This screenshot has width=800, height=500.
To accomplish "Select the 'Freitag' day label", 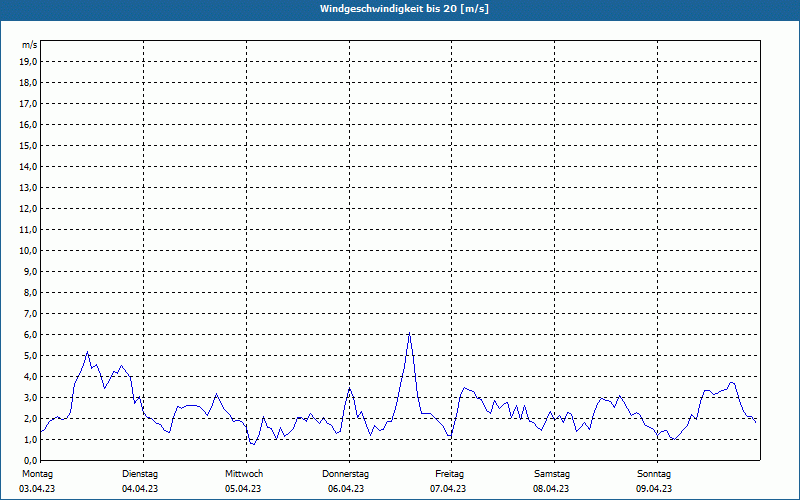I will [x=449, y=474].
